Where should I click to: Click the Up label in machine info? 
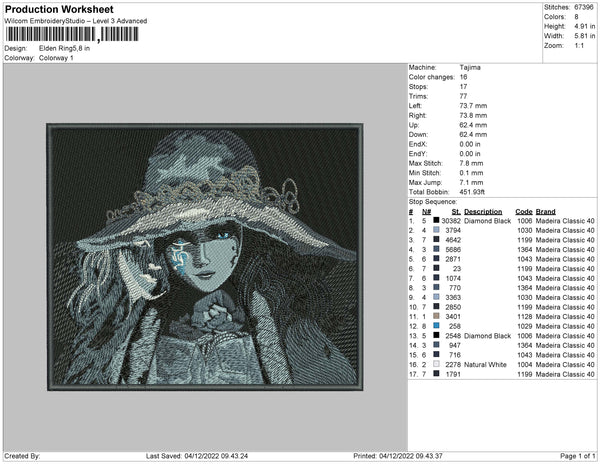[414, 125]
